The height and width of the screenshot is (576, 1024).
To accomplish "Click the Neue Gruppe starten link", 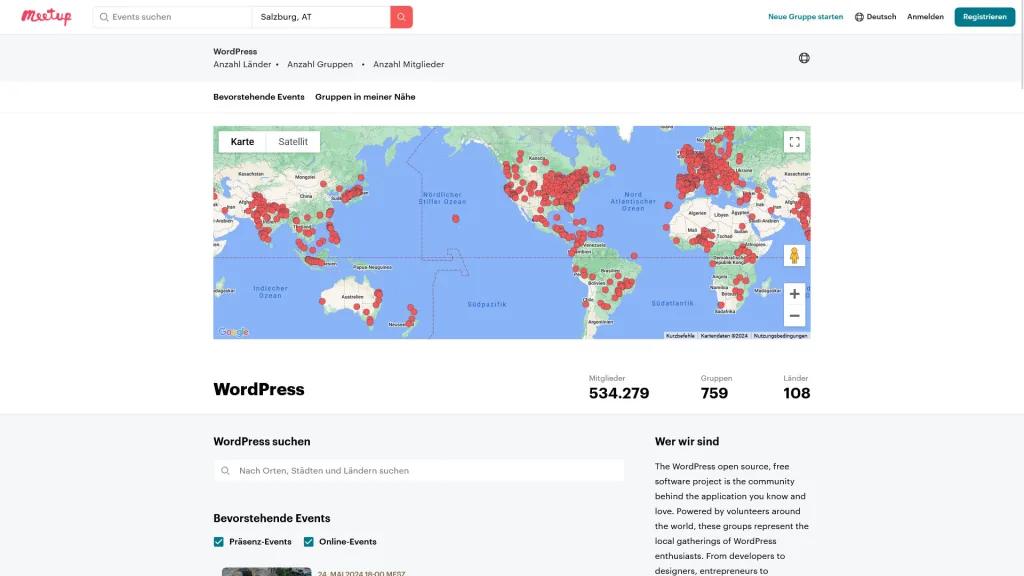I will 805,17.
